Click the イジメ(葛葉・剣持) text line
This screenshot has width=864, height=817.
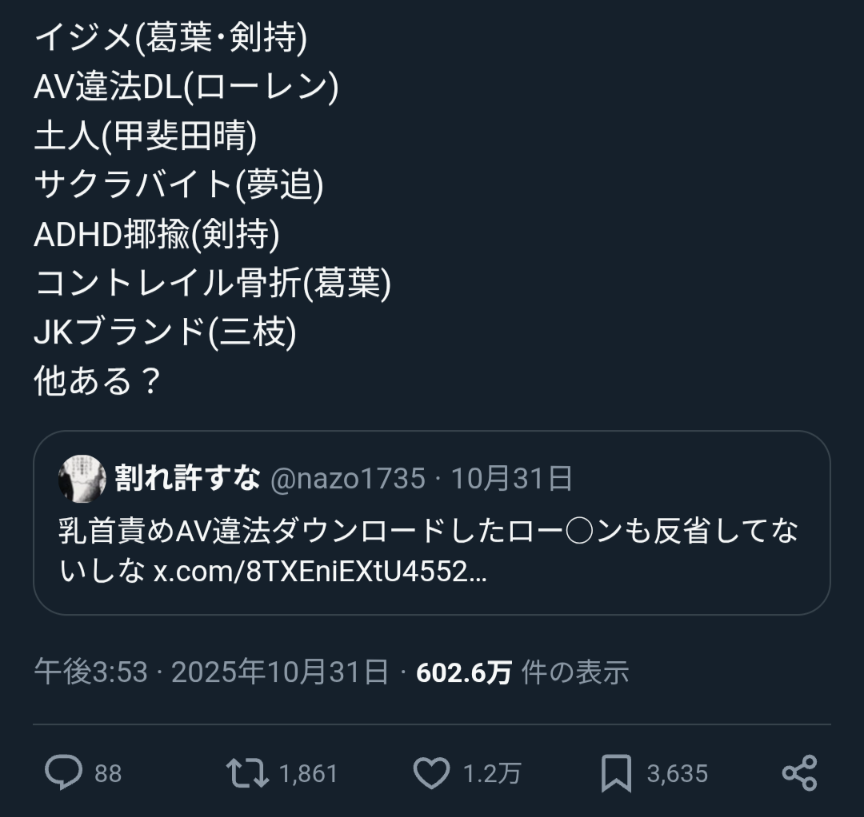click(x=171, y=38)
